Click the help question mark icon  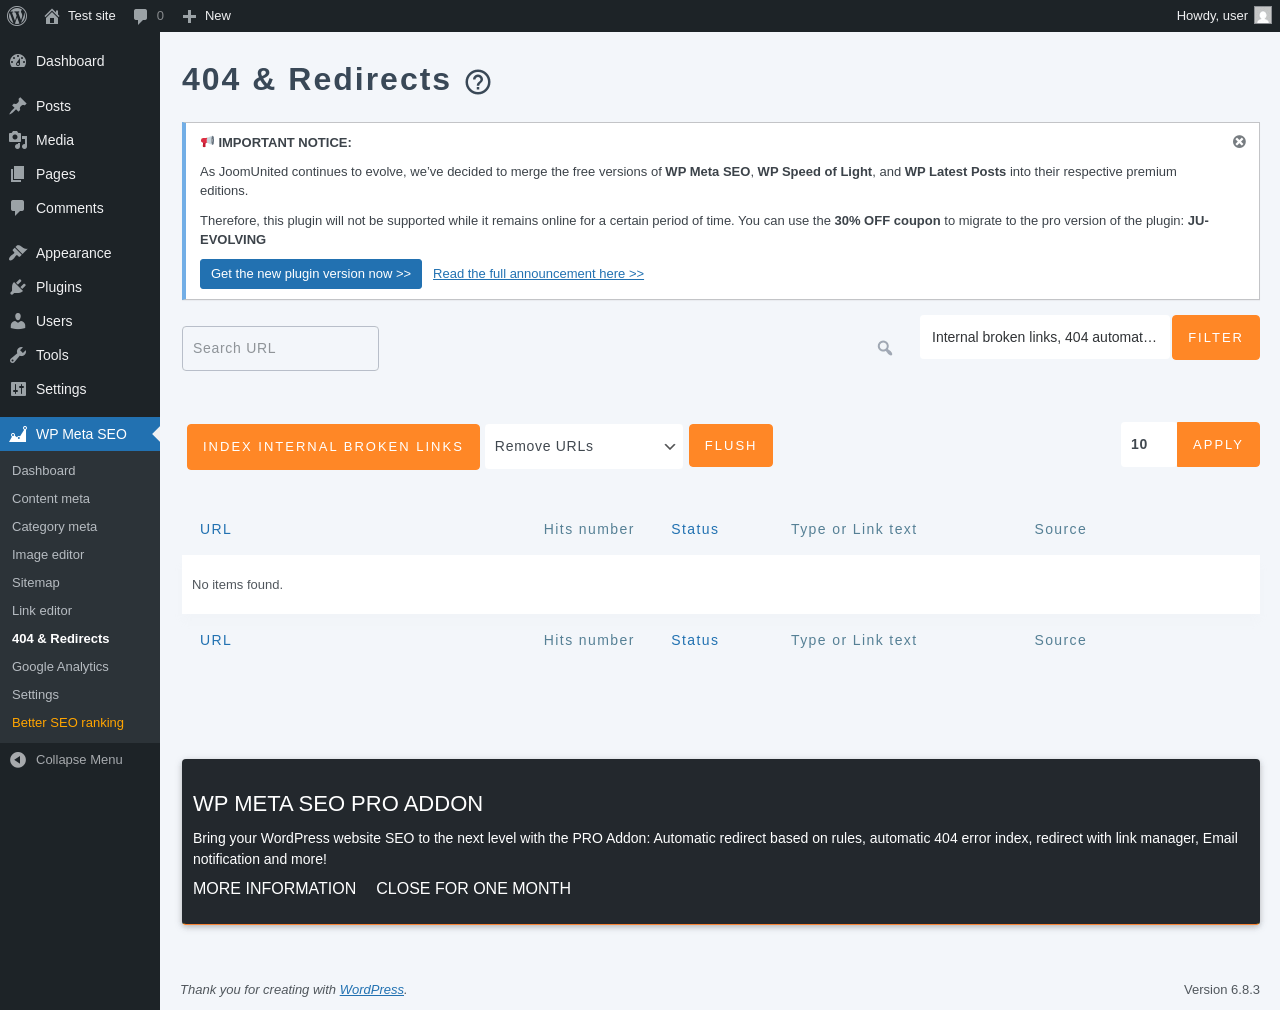(478, 82)
